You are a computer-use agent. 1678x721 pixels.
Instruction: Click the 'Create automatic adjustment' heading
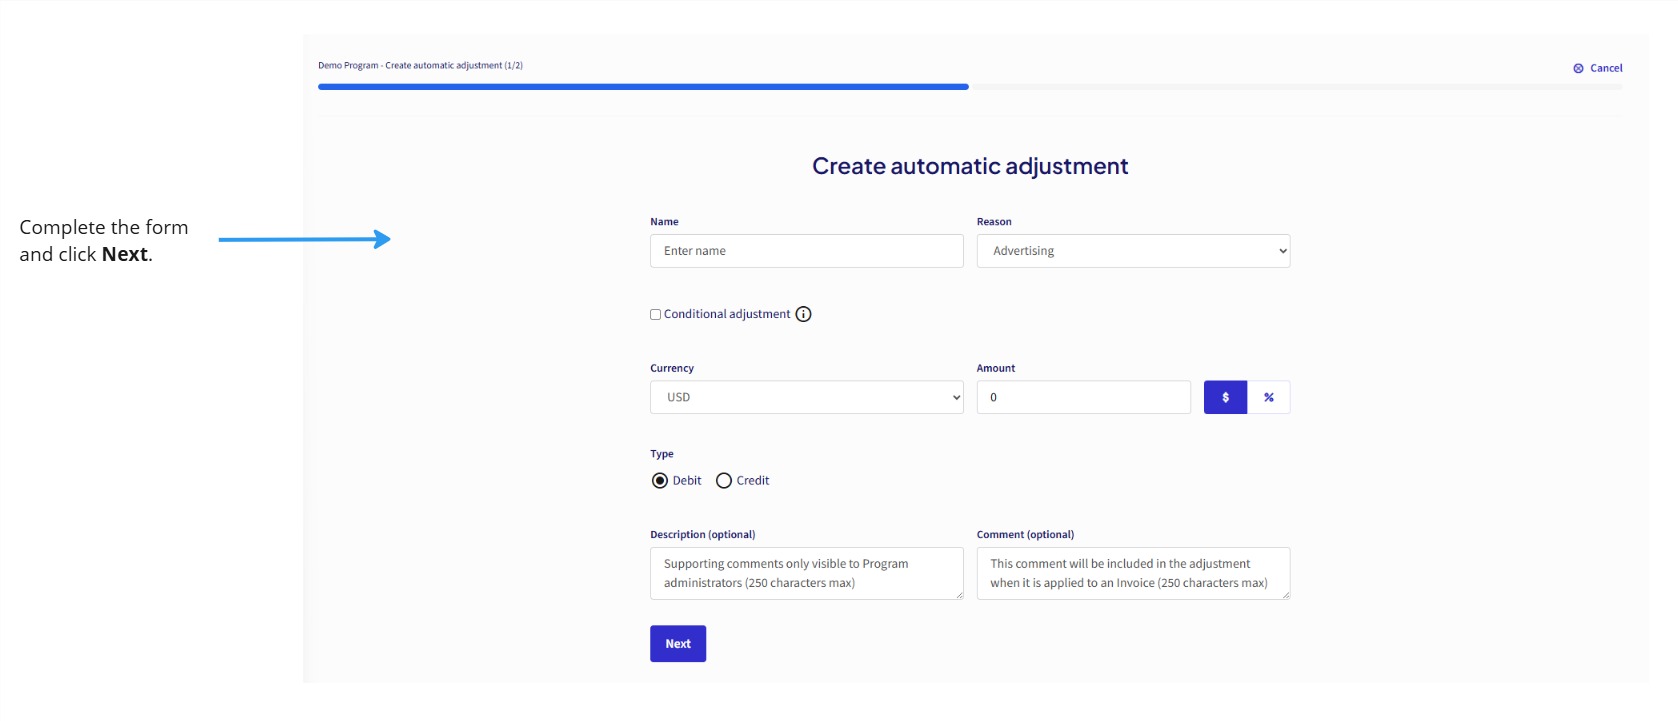click(x=970, y=166)
